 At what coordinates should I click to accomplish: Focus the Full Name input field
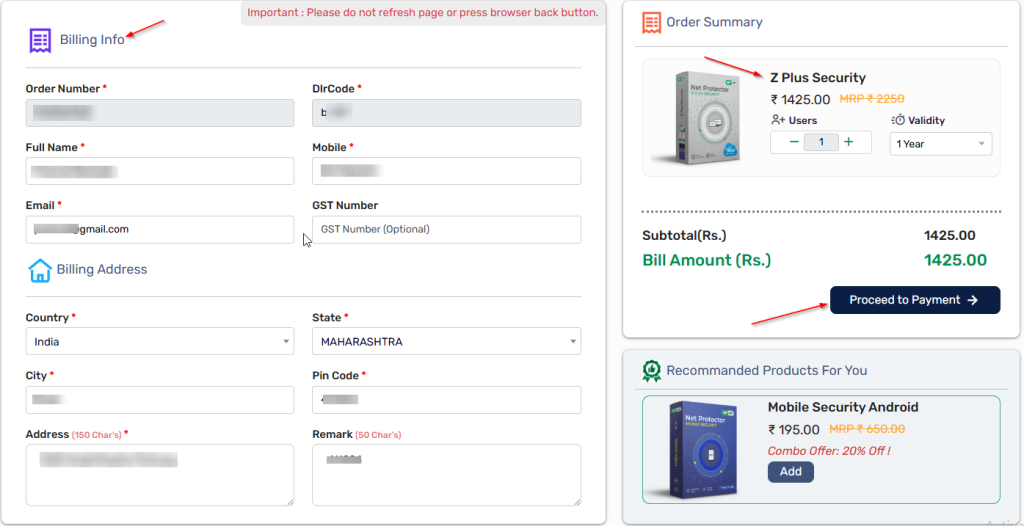(160, 171)
